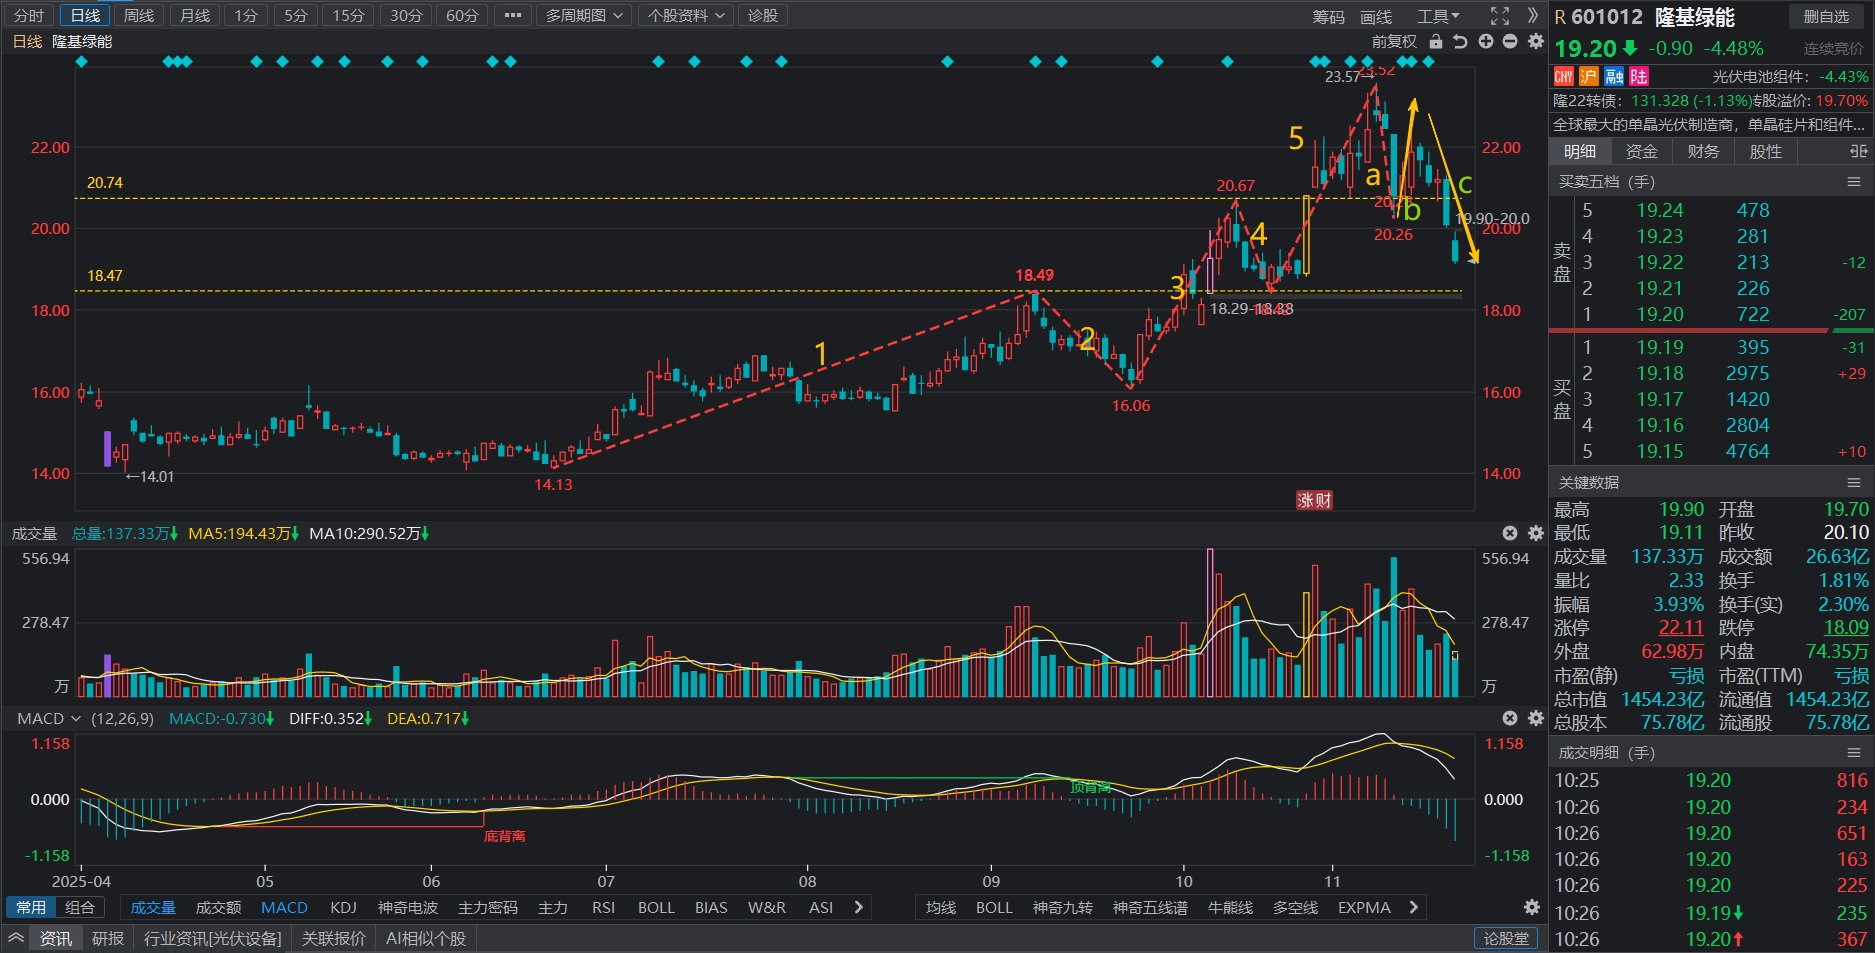The height and width of the screenshot is (953, 1875).
Task: Toggle the 组合 indicator group
Action: 80,907
